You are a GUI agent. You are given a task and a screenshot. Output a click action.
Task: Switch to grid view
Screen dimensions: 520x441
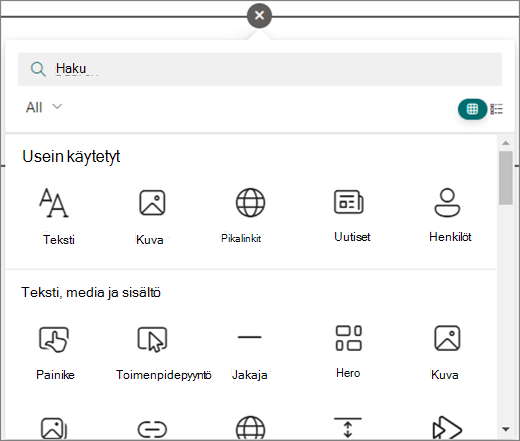[x=472, y=109]
